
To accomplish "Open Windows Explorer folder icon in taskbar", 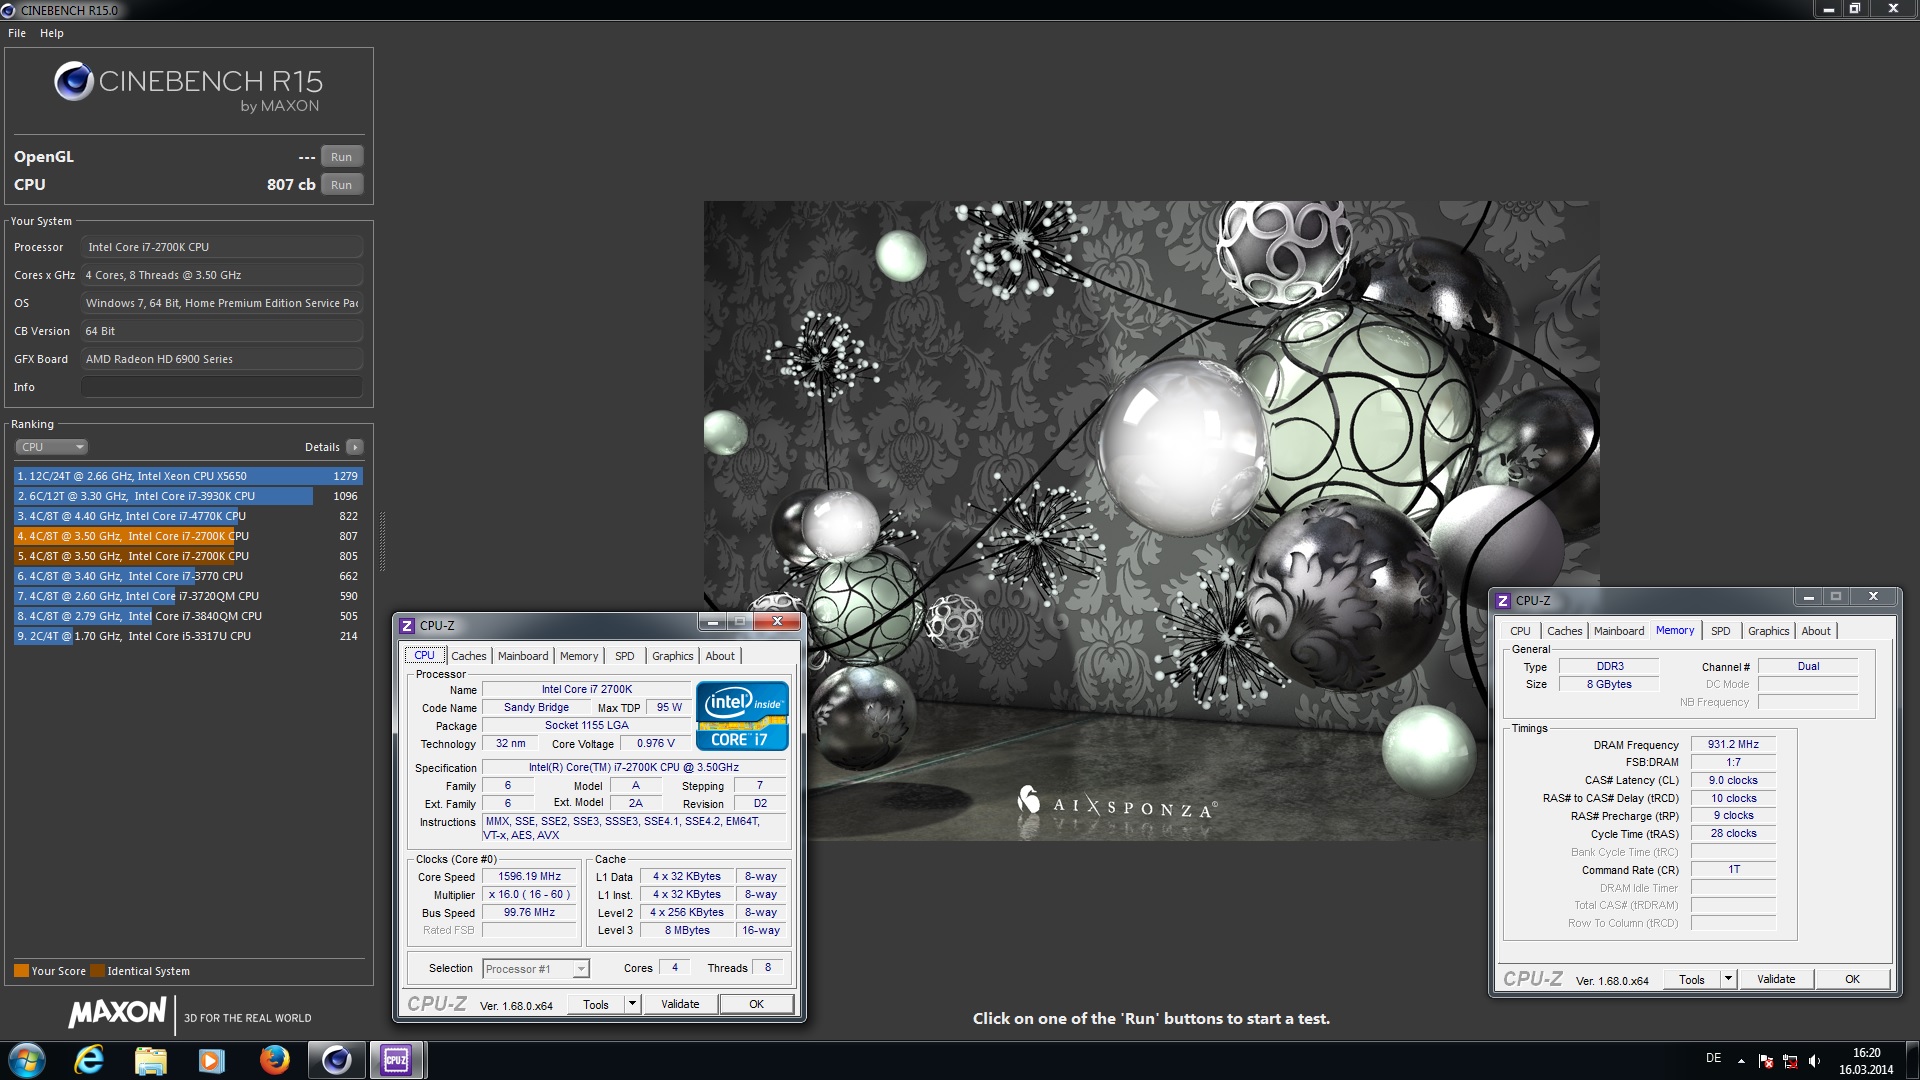I will 150,1060.
